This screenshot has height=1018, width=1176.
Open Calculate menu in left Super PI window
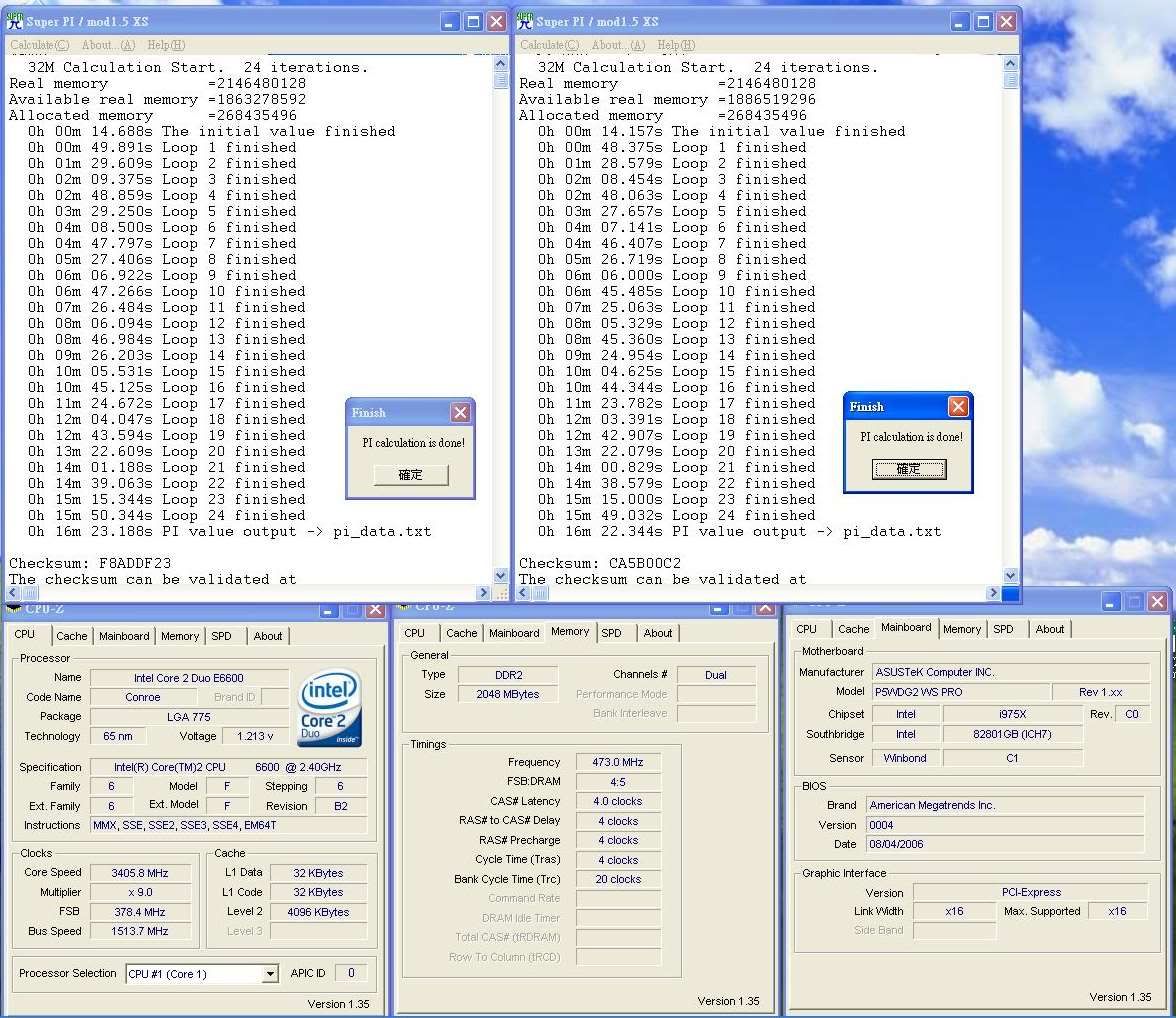pos(40,45)
